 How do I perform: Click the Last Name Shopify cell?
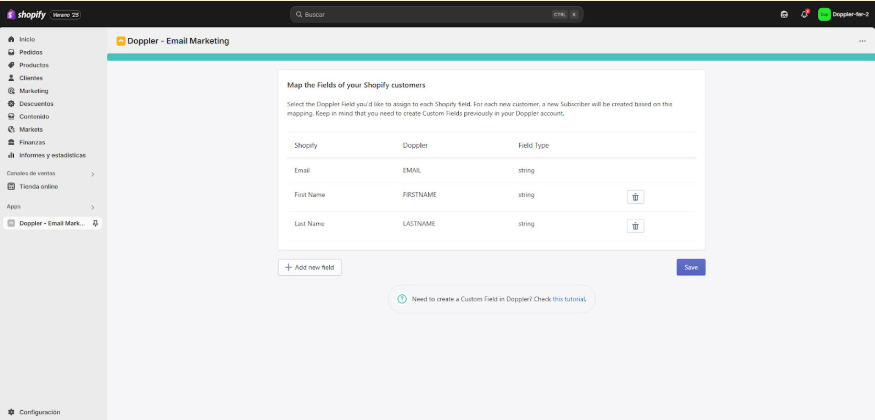click(x=309, y=224)
